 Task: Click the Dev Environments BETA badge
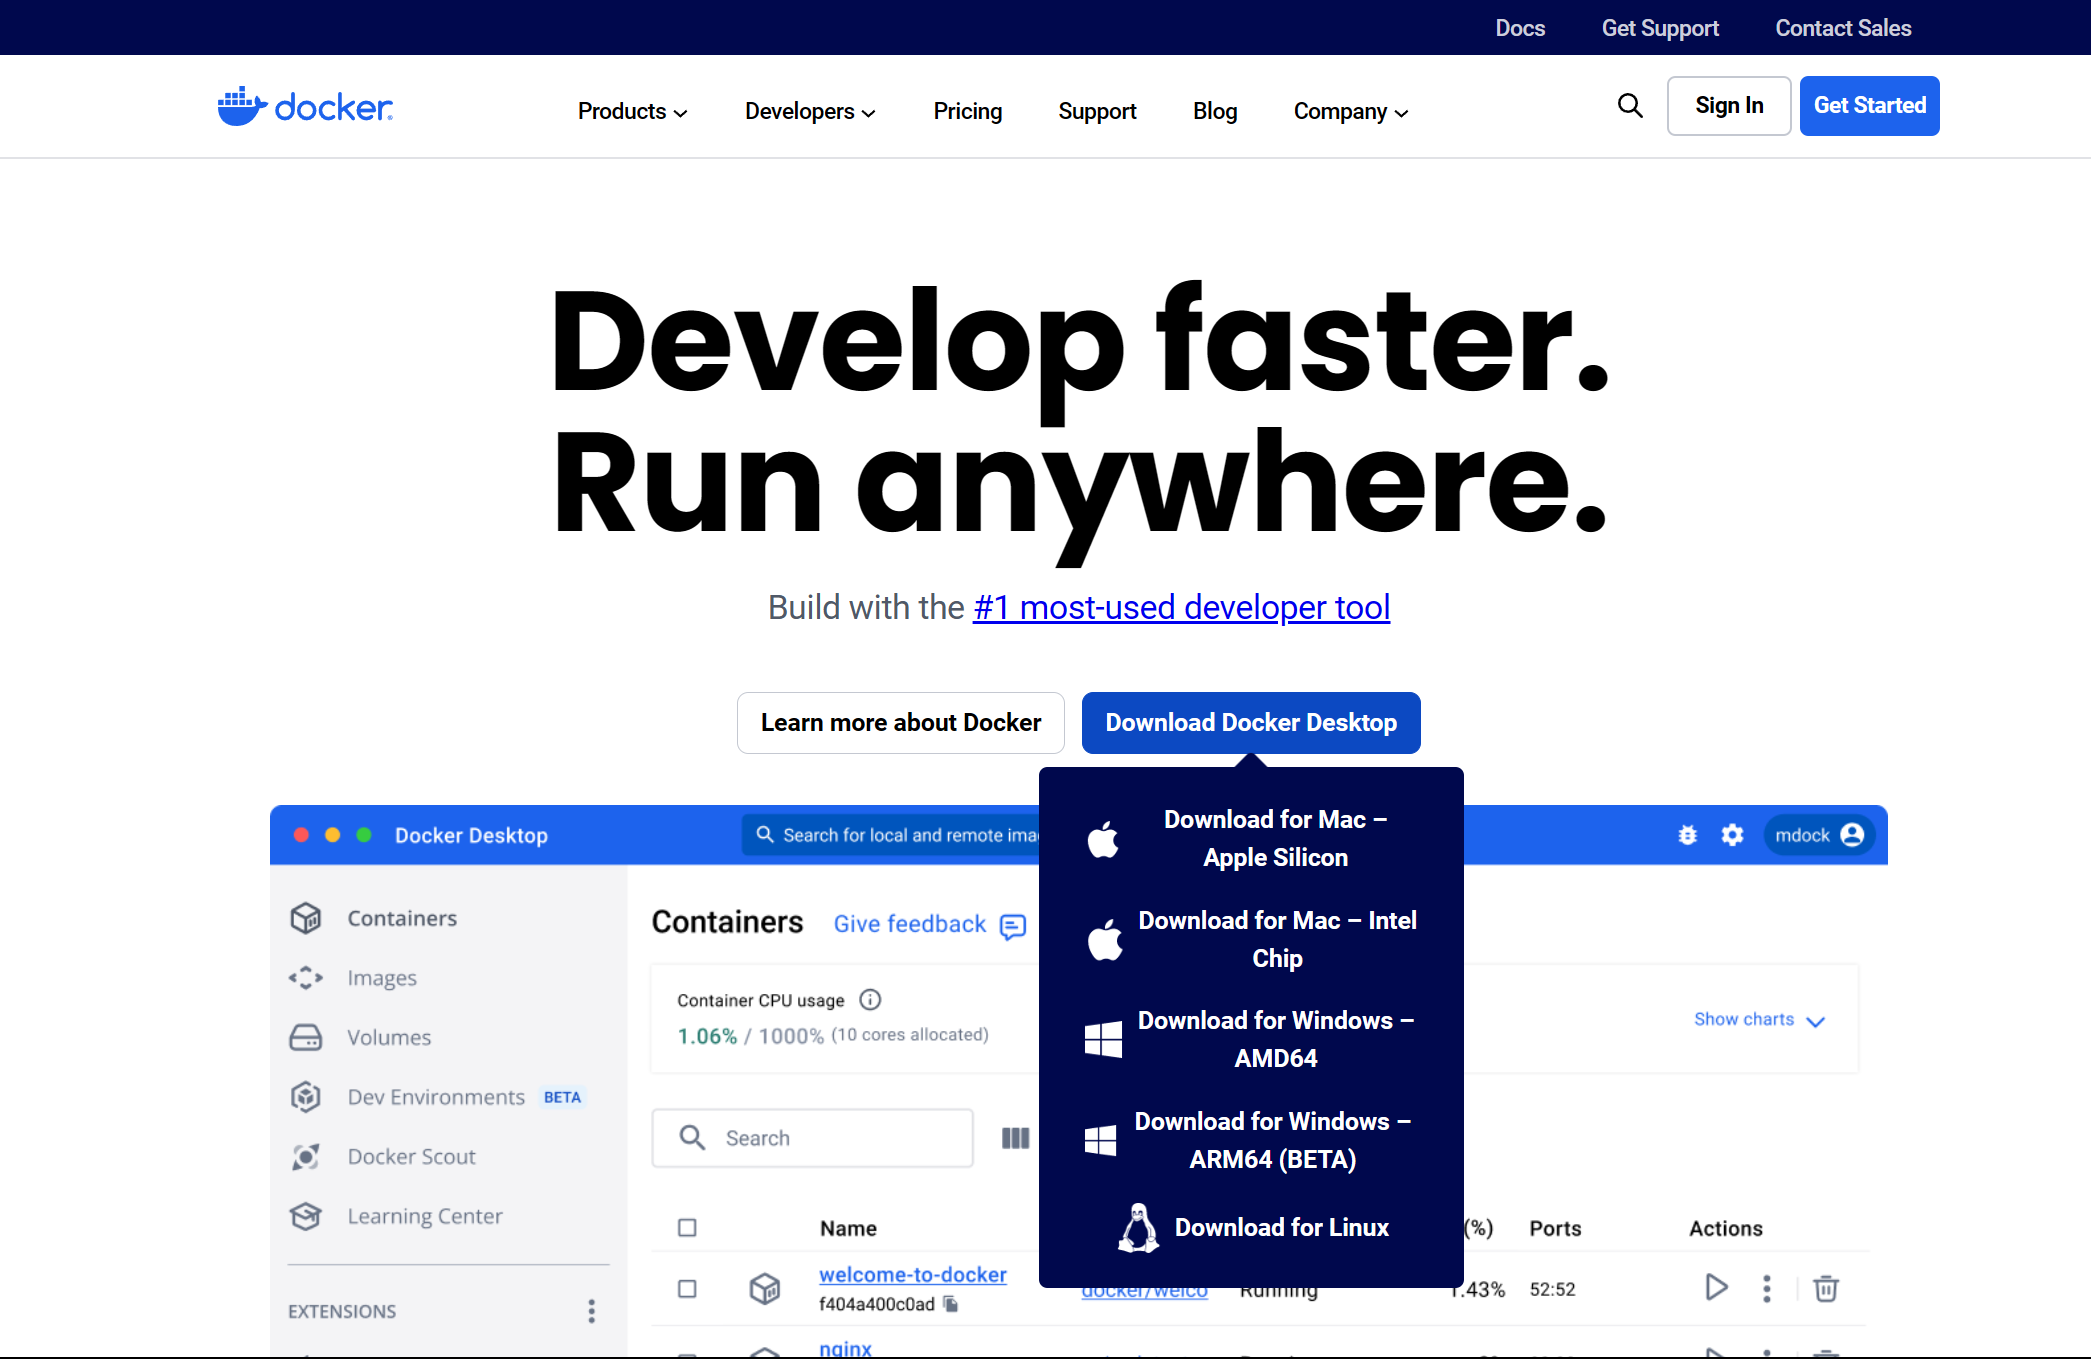[x=562, y=1097]
